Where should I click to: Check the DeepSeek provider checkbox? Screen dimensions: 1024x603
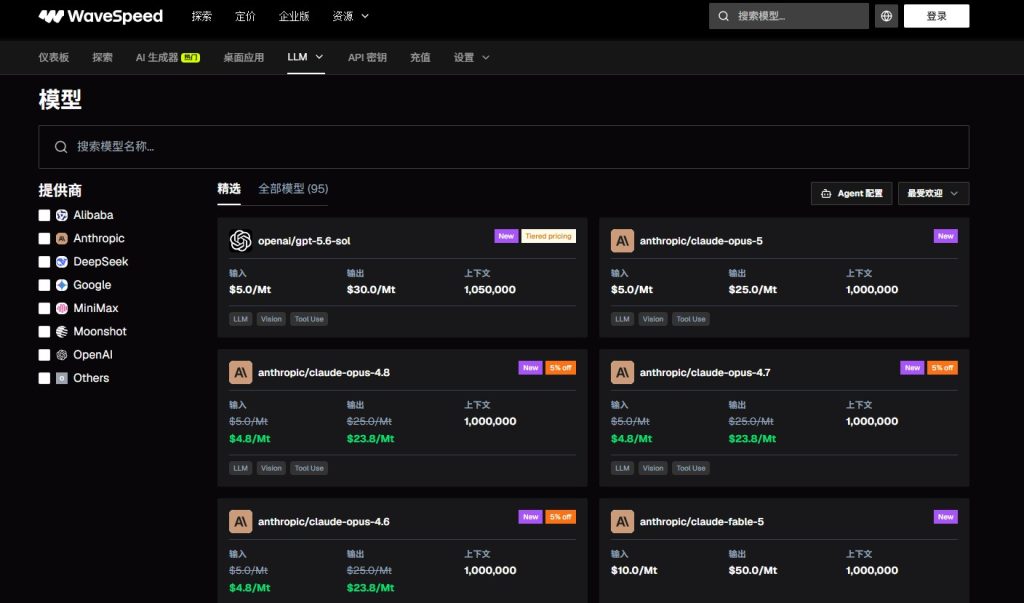click(44, 262)
